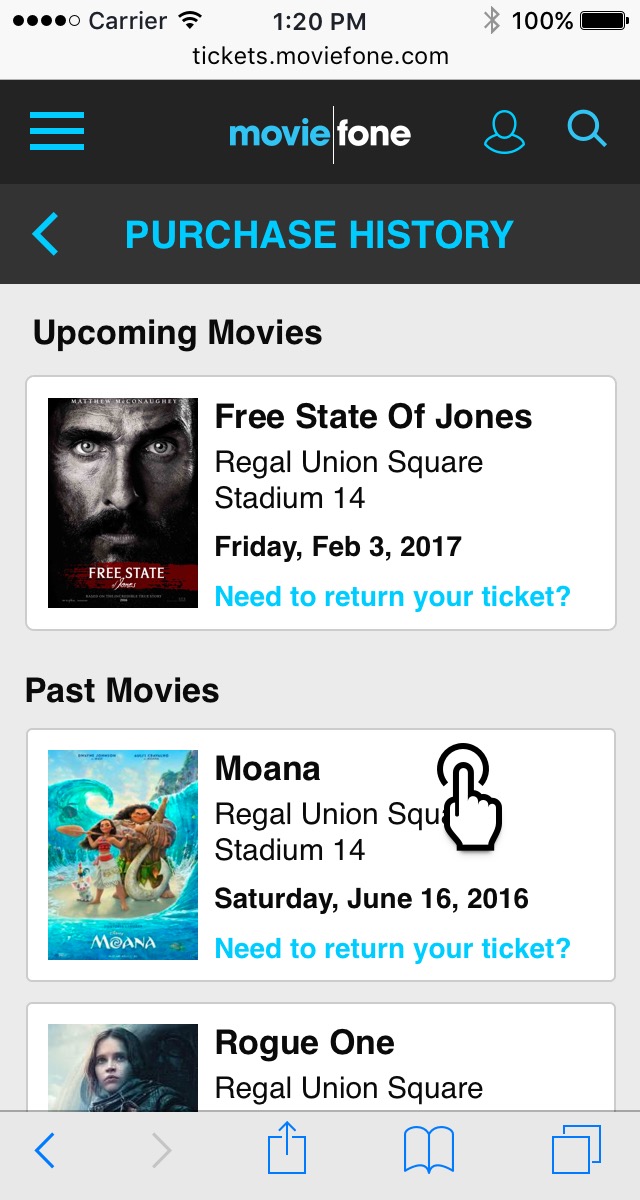Tap the Free State Of Jones poster
This screenshot has width=640, height=1200.
(123, 503)
